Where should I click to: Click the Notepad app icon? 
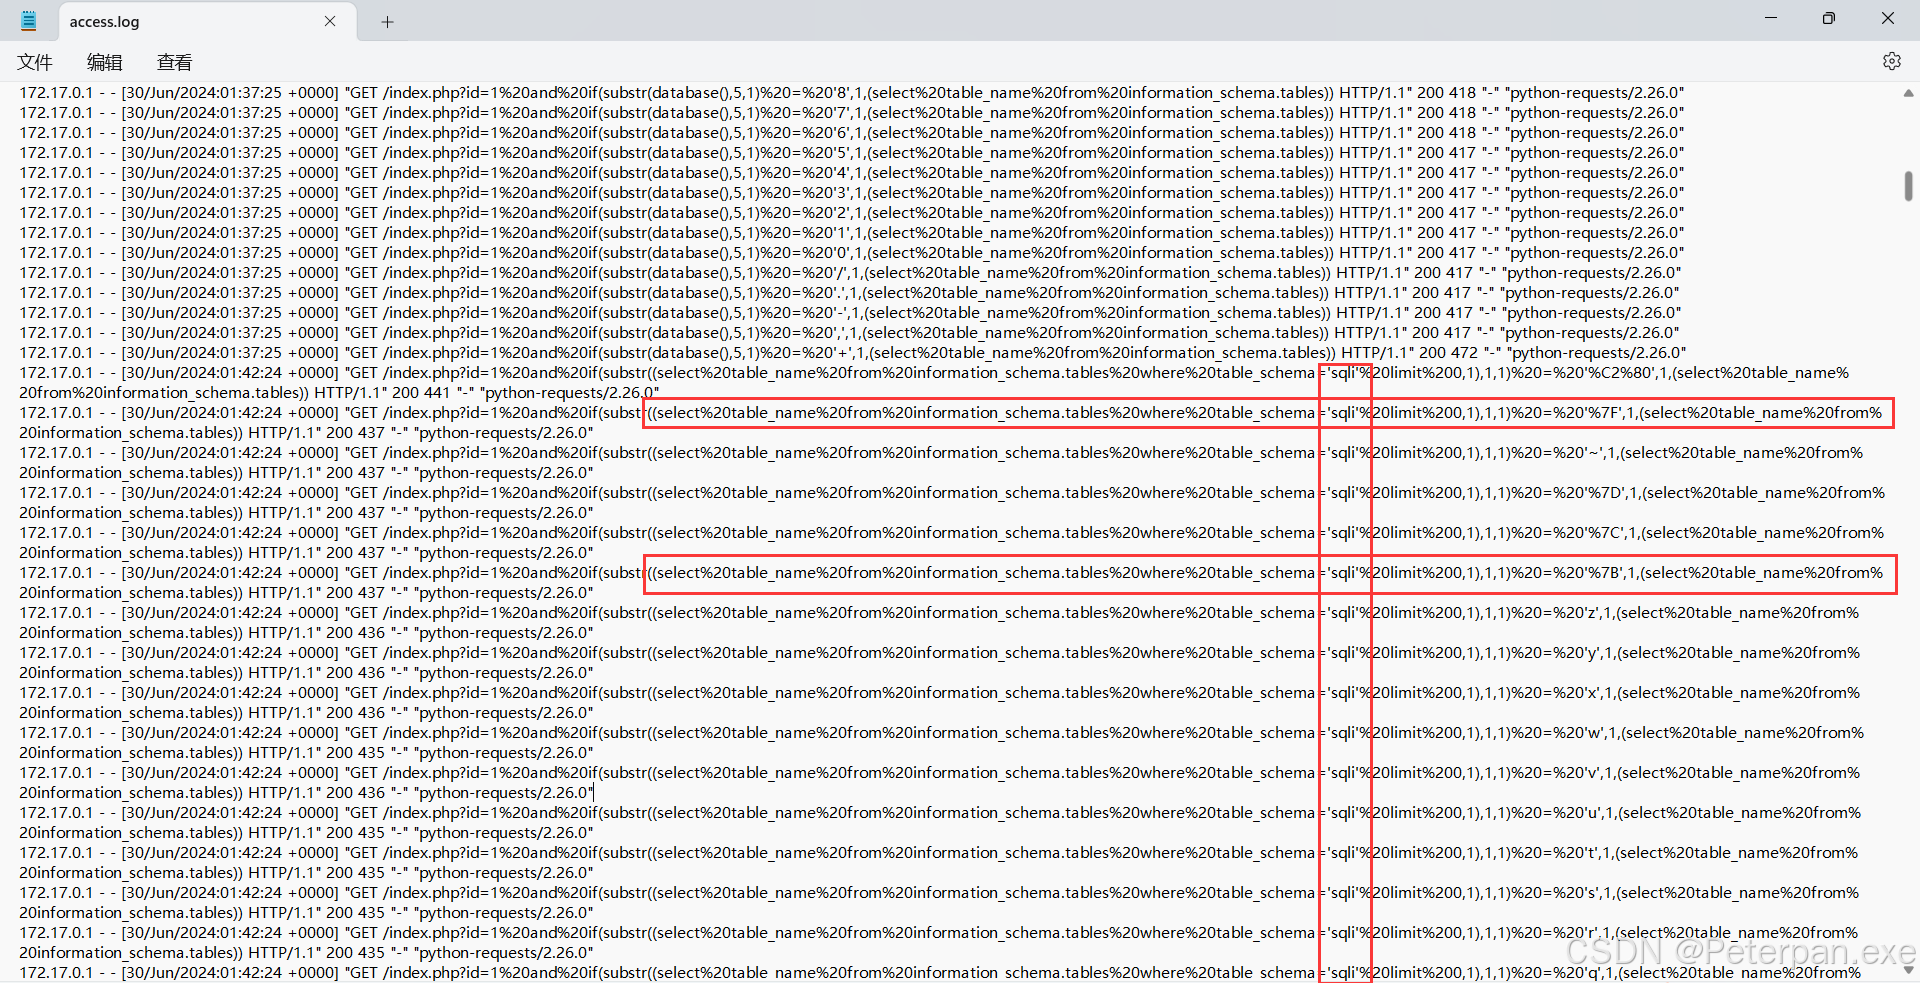tap(28, 20)
